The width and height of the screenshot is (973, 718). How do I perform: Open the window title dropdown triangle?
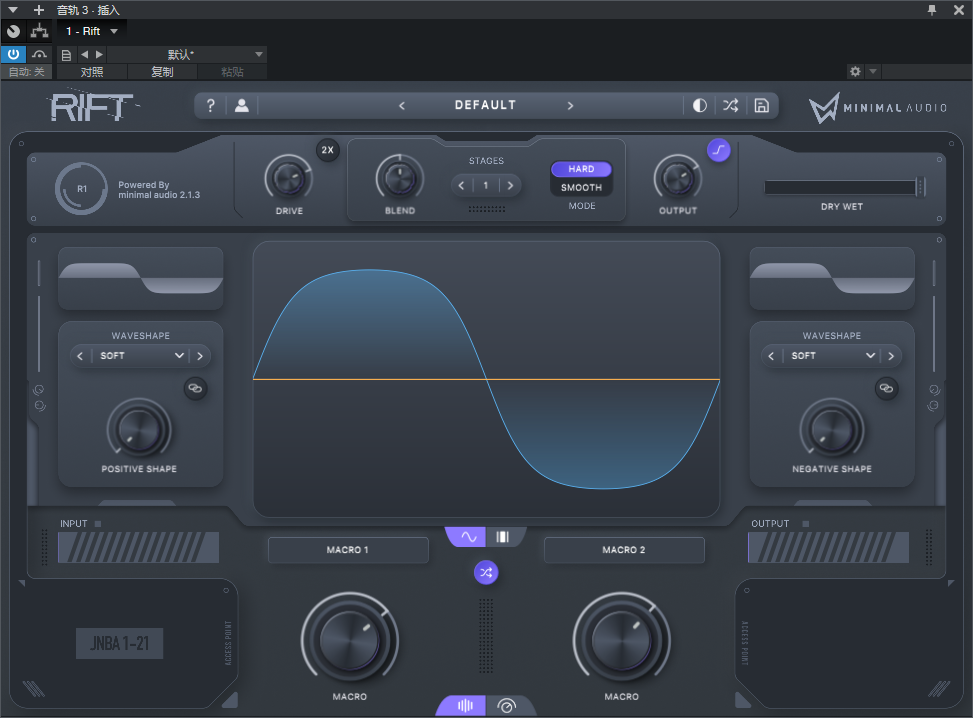pyautogui.click(x=12, y=10)
